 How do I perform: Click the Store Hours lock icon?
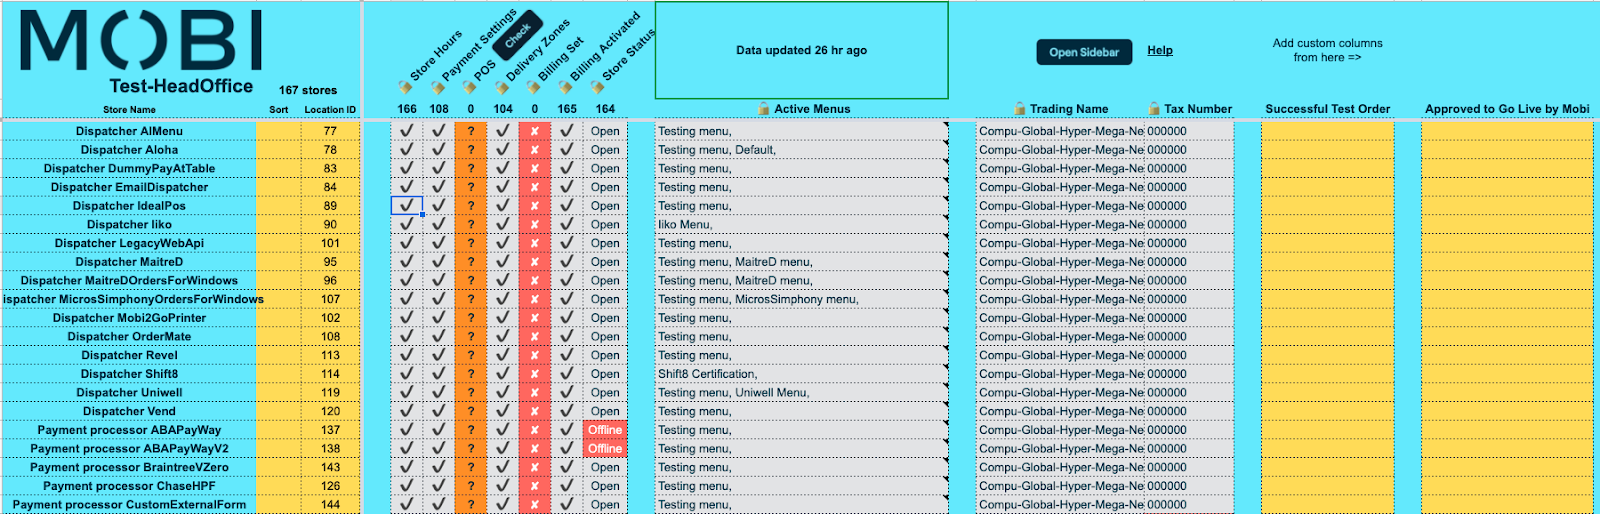coord(404,88)
